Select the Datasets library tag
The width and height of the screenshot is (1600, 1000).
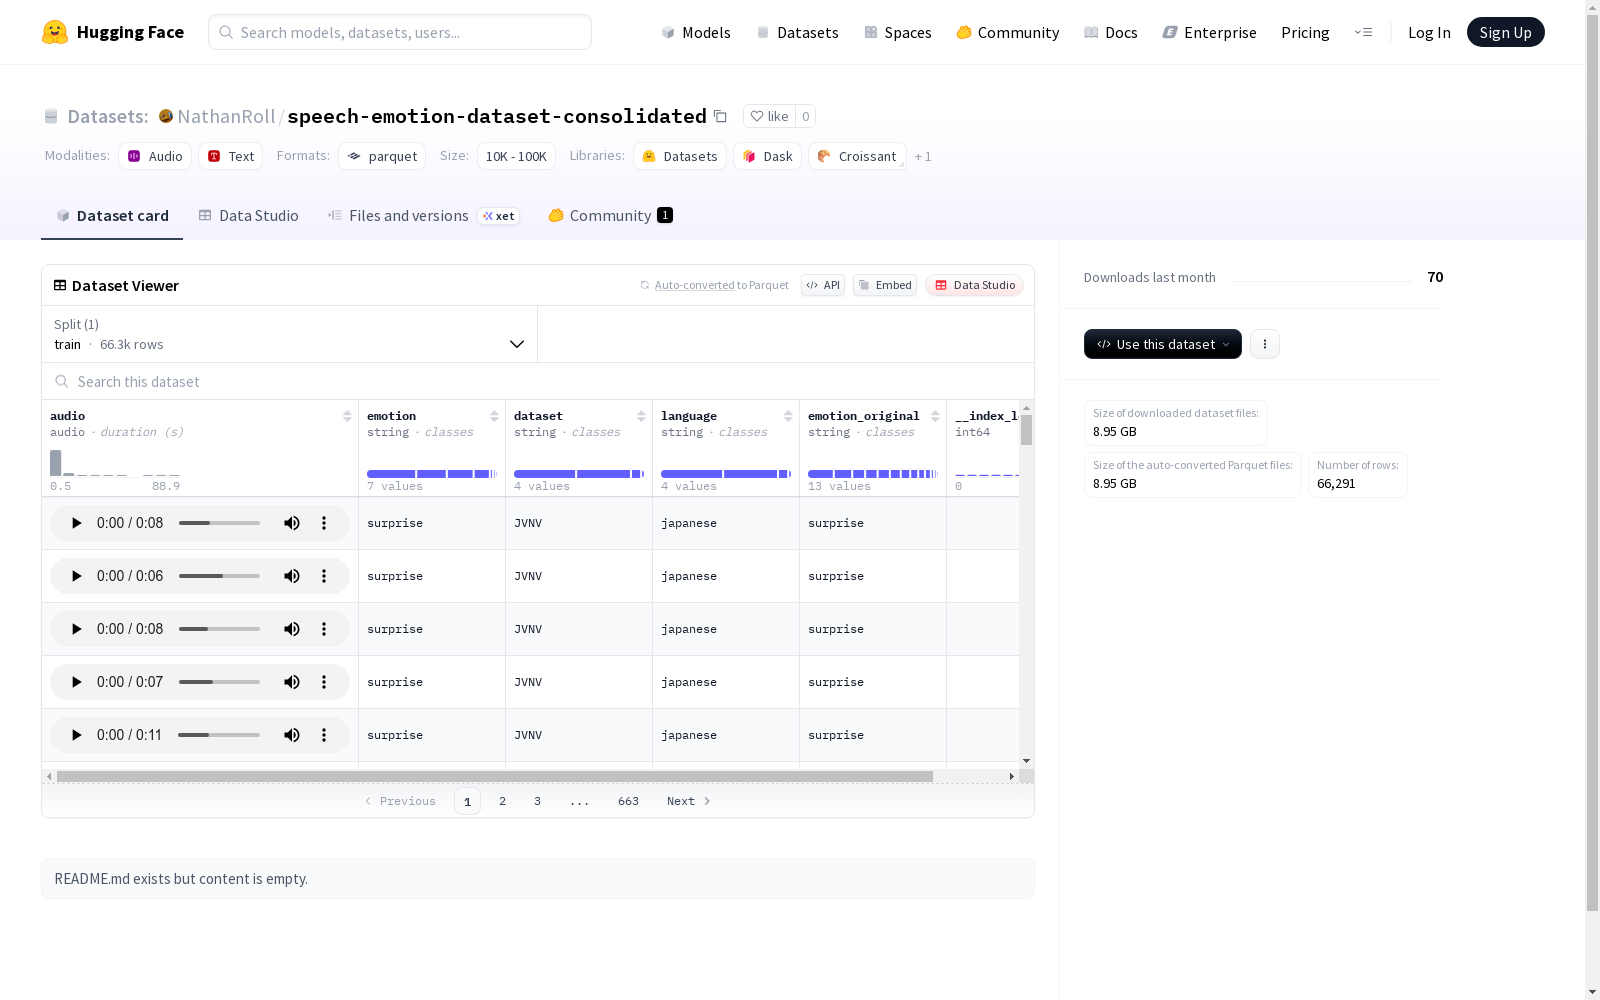680,156
